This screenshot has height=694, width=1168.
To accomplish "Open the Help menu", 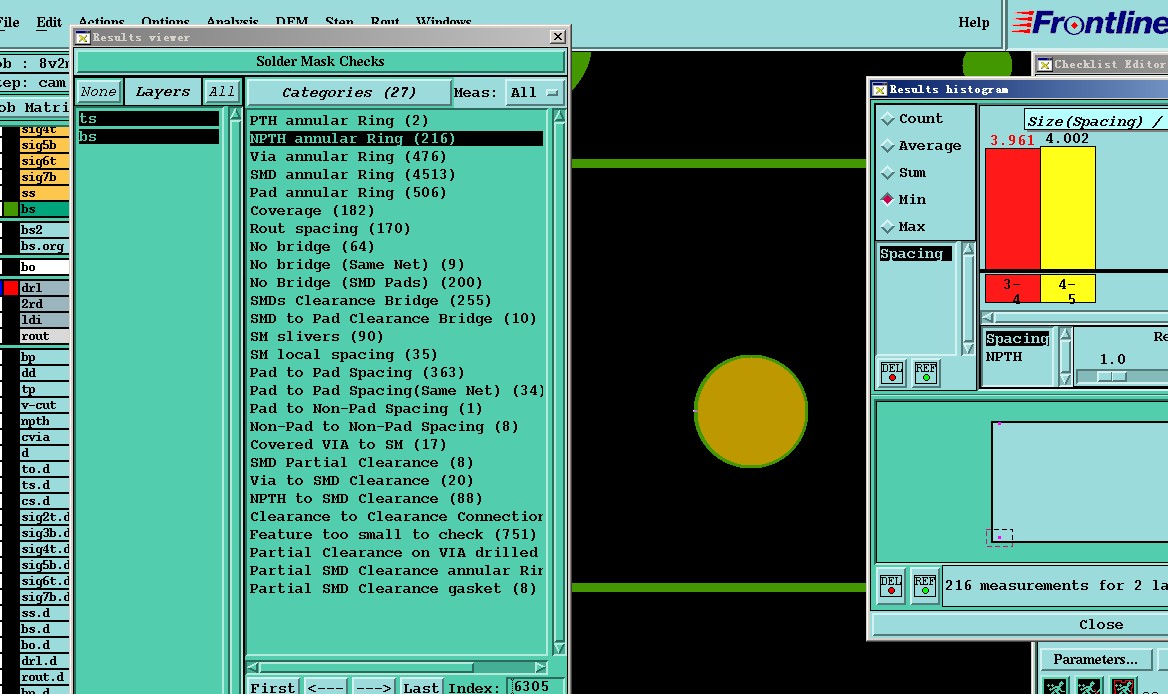I will click(x=973, y=22).
